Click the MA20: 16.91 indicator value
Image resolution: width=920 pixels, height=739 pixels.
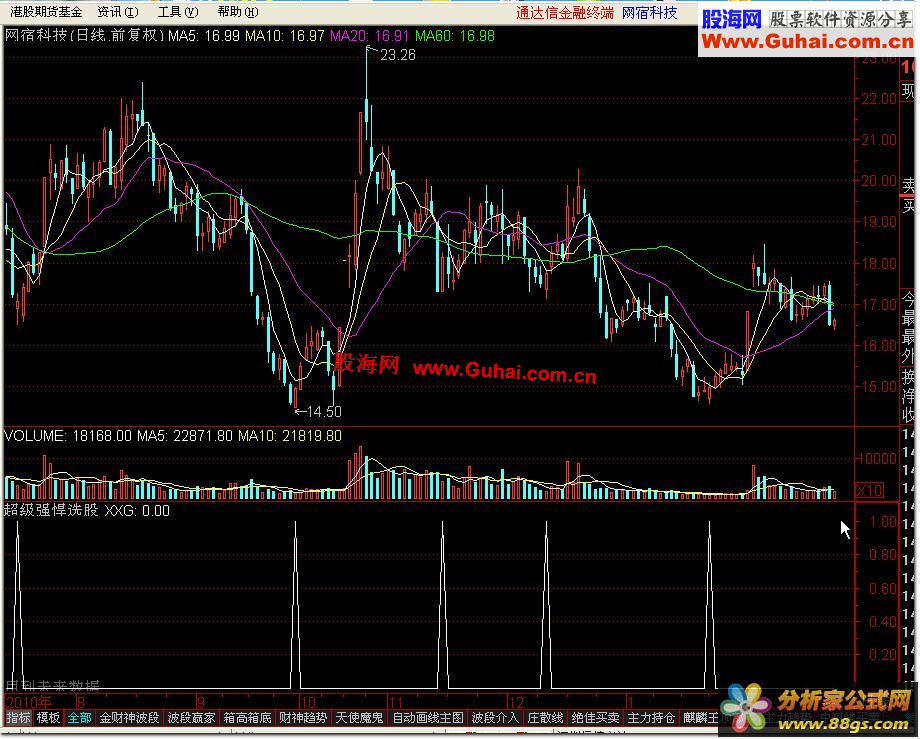point(370,36)
